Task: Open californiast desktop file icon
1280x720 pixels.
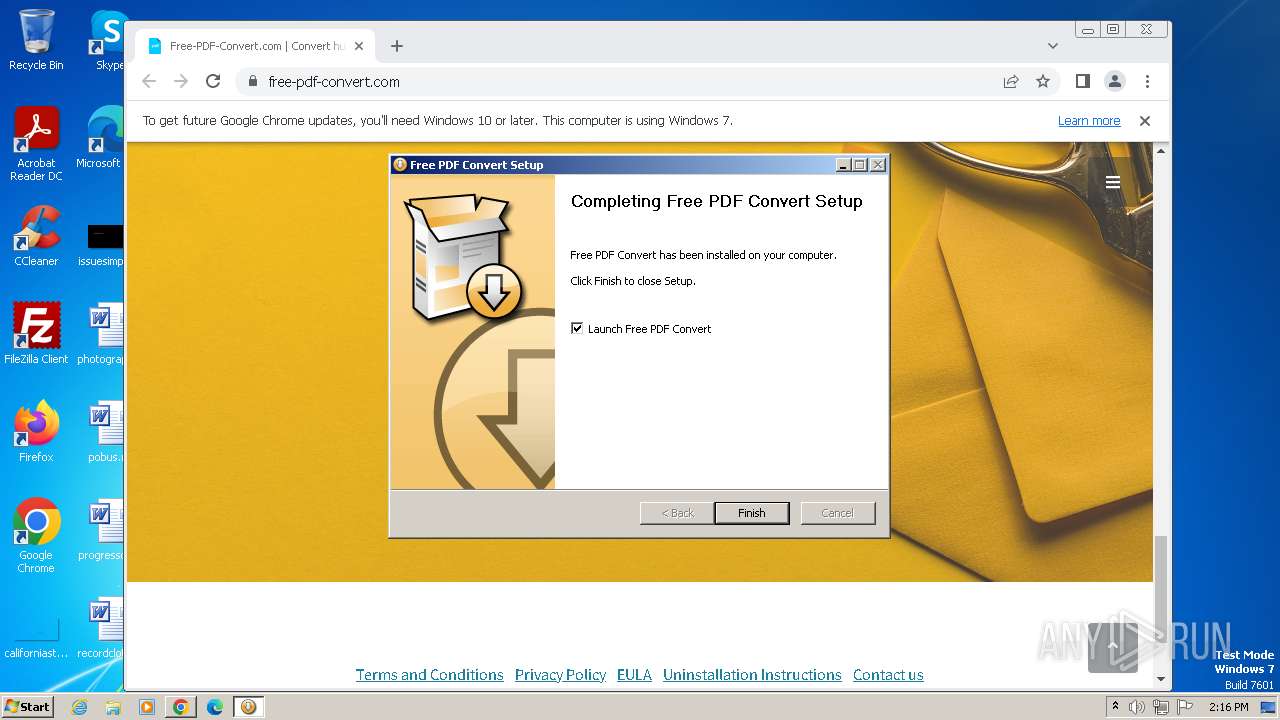Action: pos(36,638)
